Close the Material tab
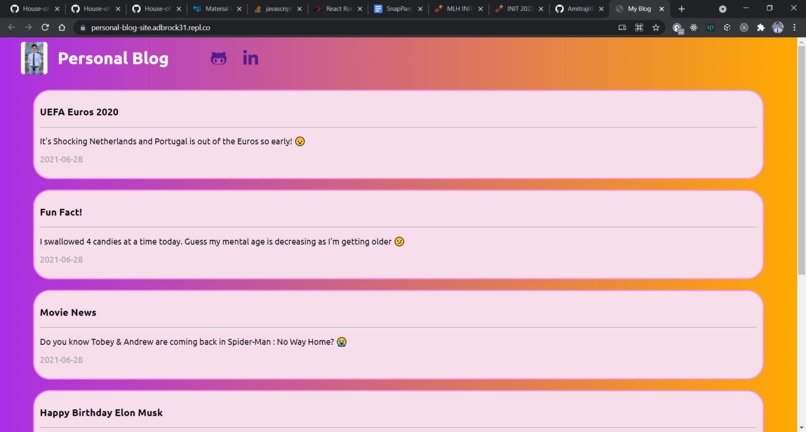 pyautogui.click(x=239, y=9)
